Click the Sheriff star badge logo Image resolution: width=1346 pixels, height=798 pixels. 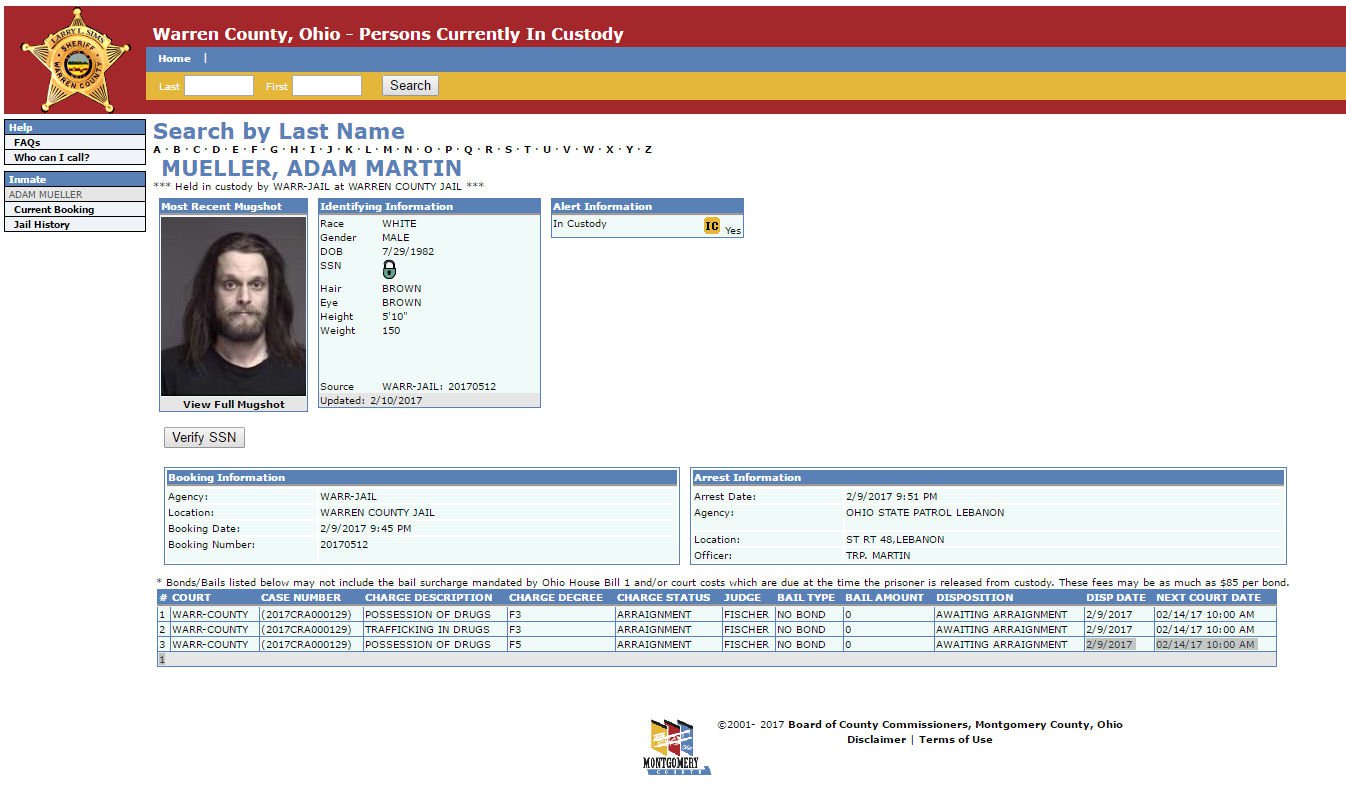click(x=75, y=60)
